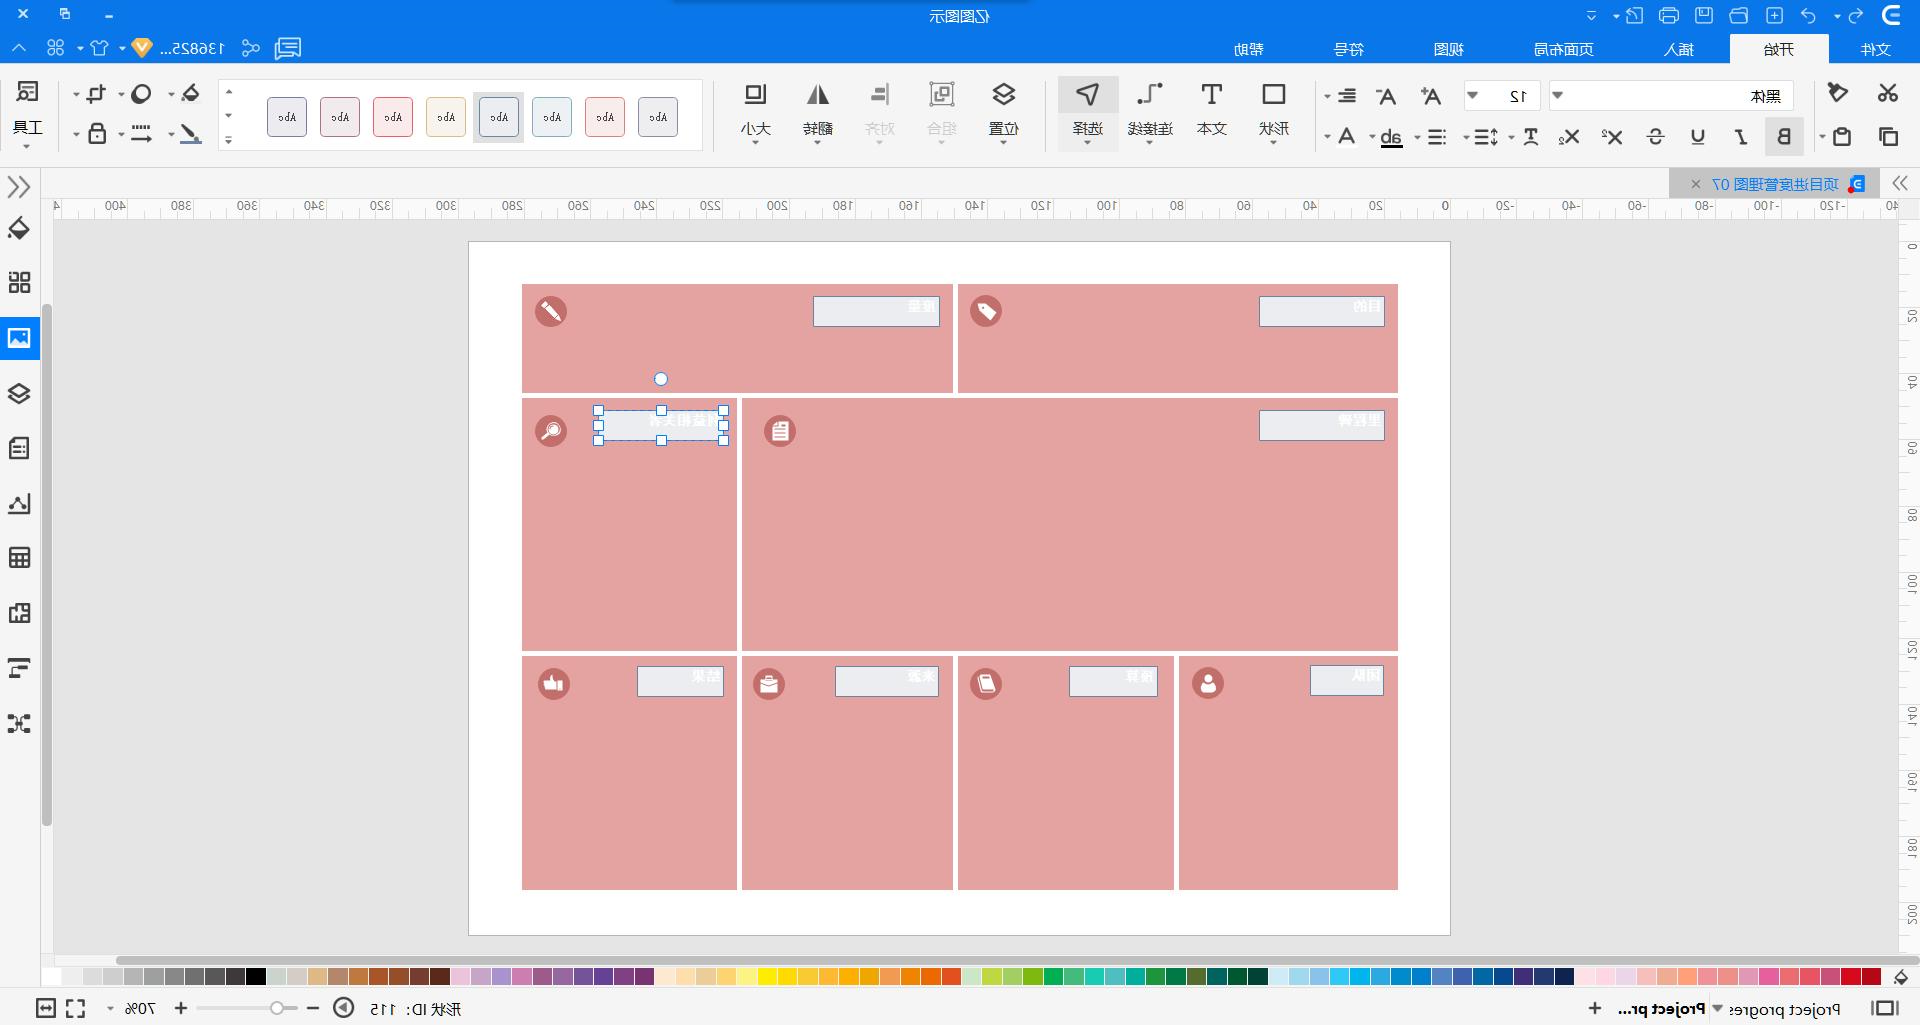Click the zoom in plus button
Screen dimensions: 1920x1025
tap(181, 1008)
